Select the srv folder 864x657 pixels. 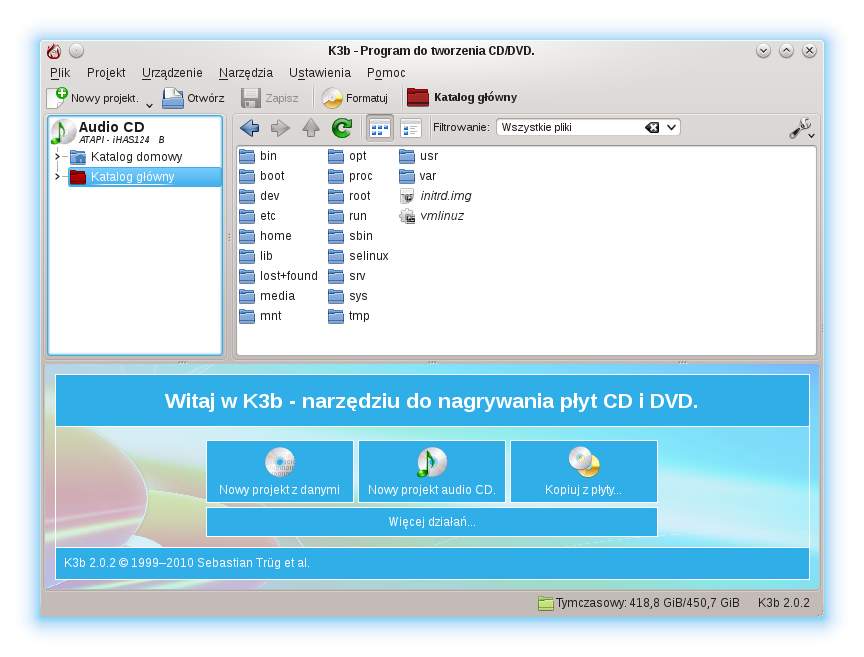(x=347, y=276)
